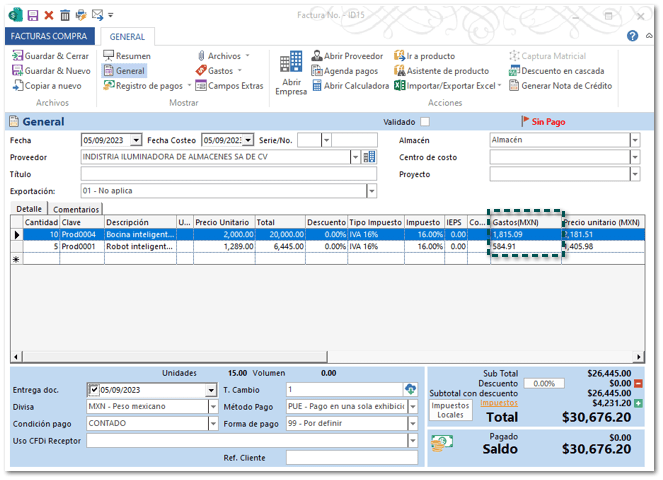The image size is (663, 480).
Task: Open the help question mark icon
Action: [632, 36]
